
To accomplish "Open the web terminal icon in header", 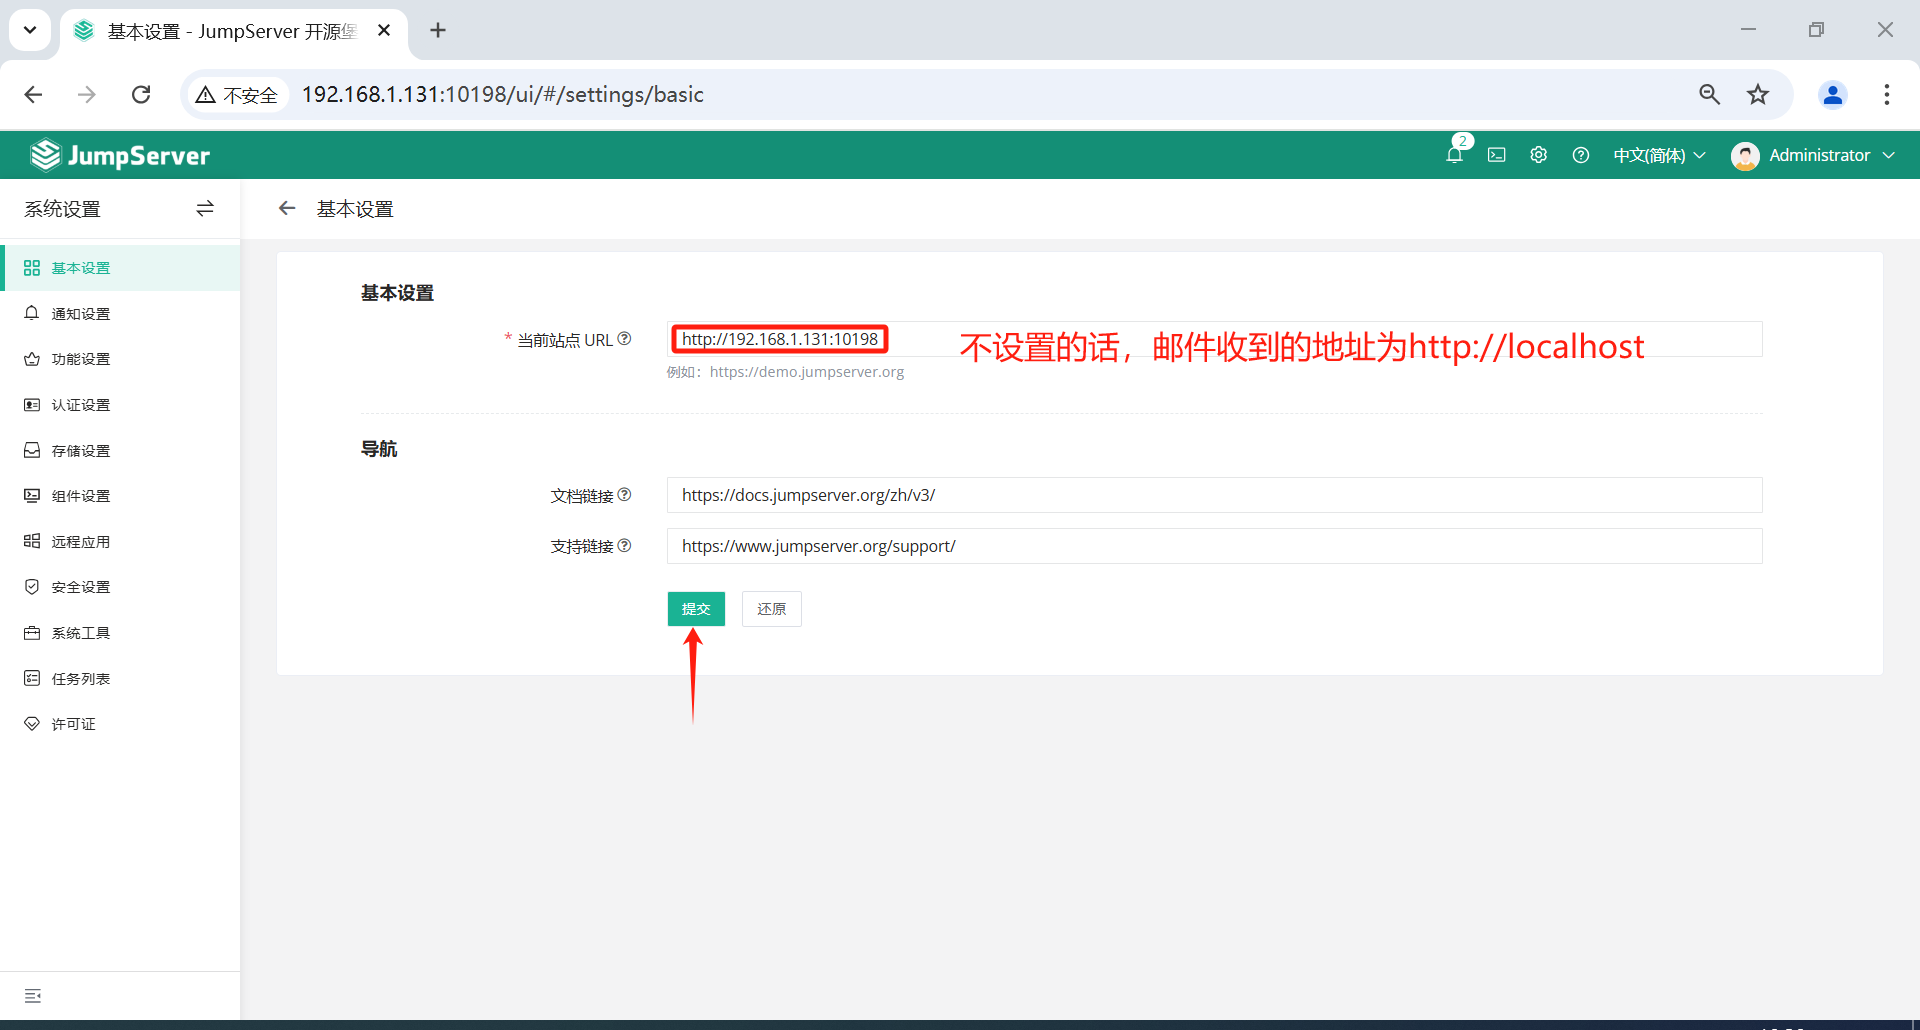I will [x=1496, y=155].
